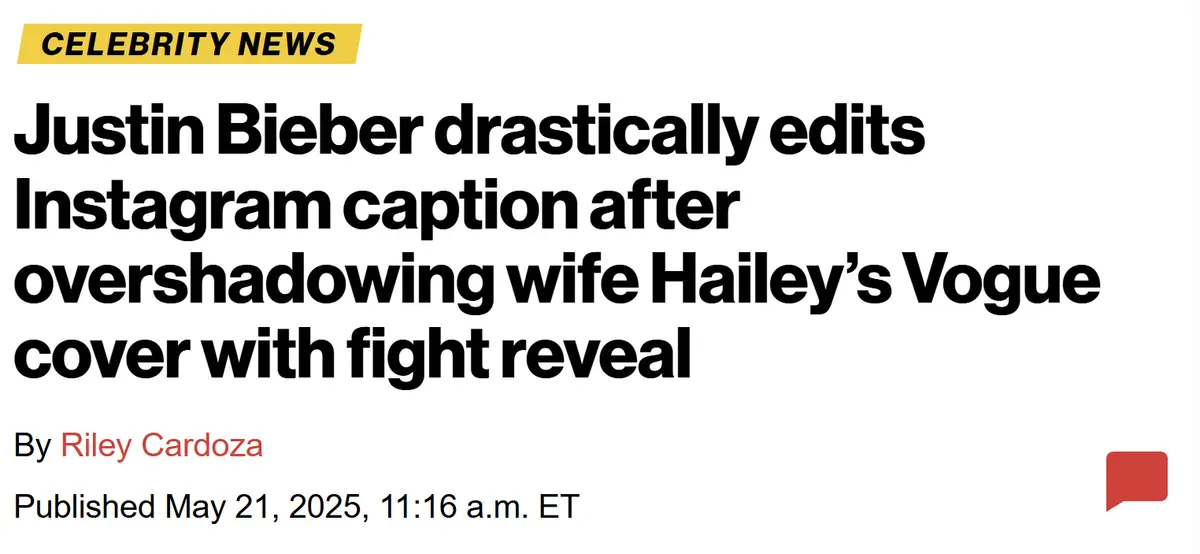Open the CELEBRITY NEWS category tag
The image size is (1200, 554).
pyautogui.click(x=189, y=44)
